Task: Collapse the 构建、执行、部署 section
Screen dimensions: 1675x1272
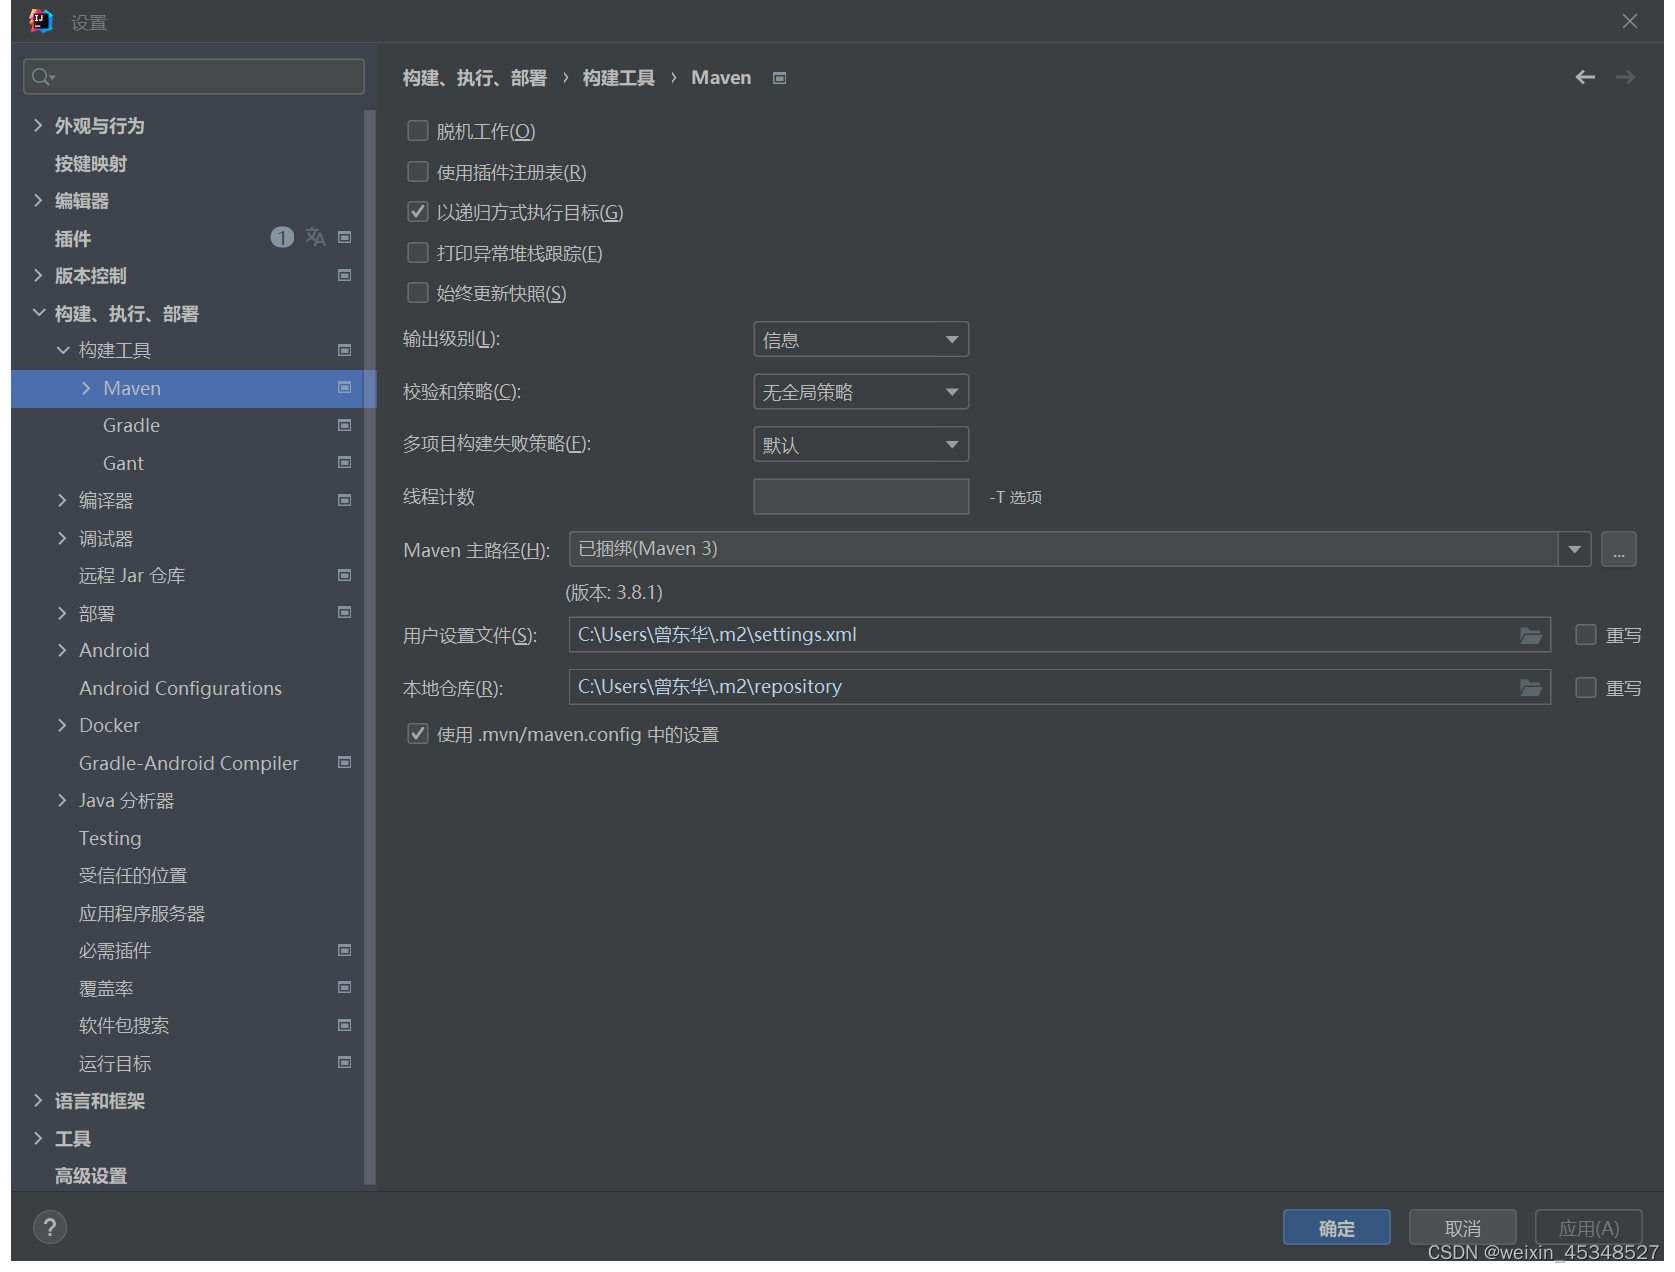Action: click(x=38, y=313)
